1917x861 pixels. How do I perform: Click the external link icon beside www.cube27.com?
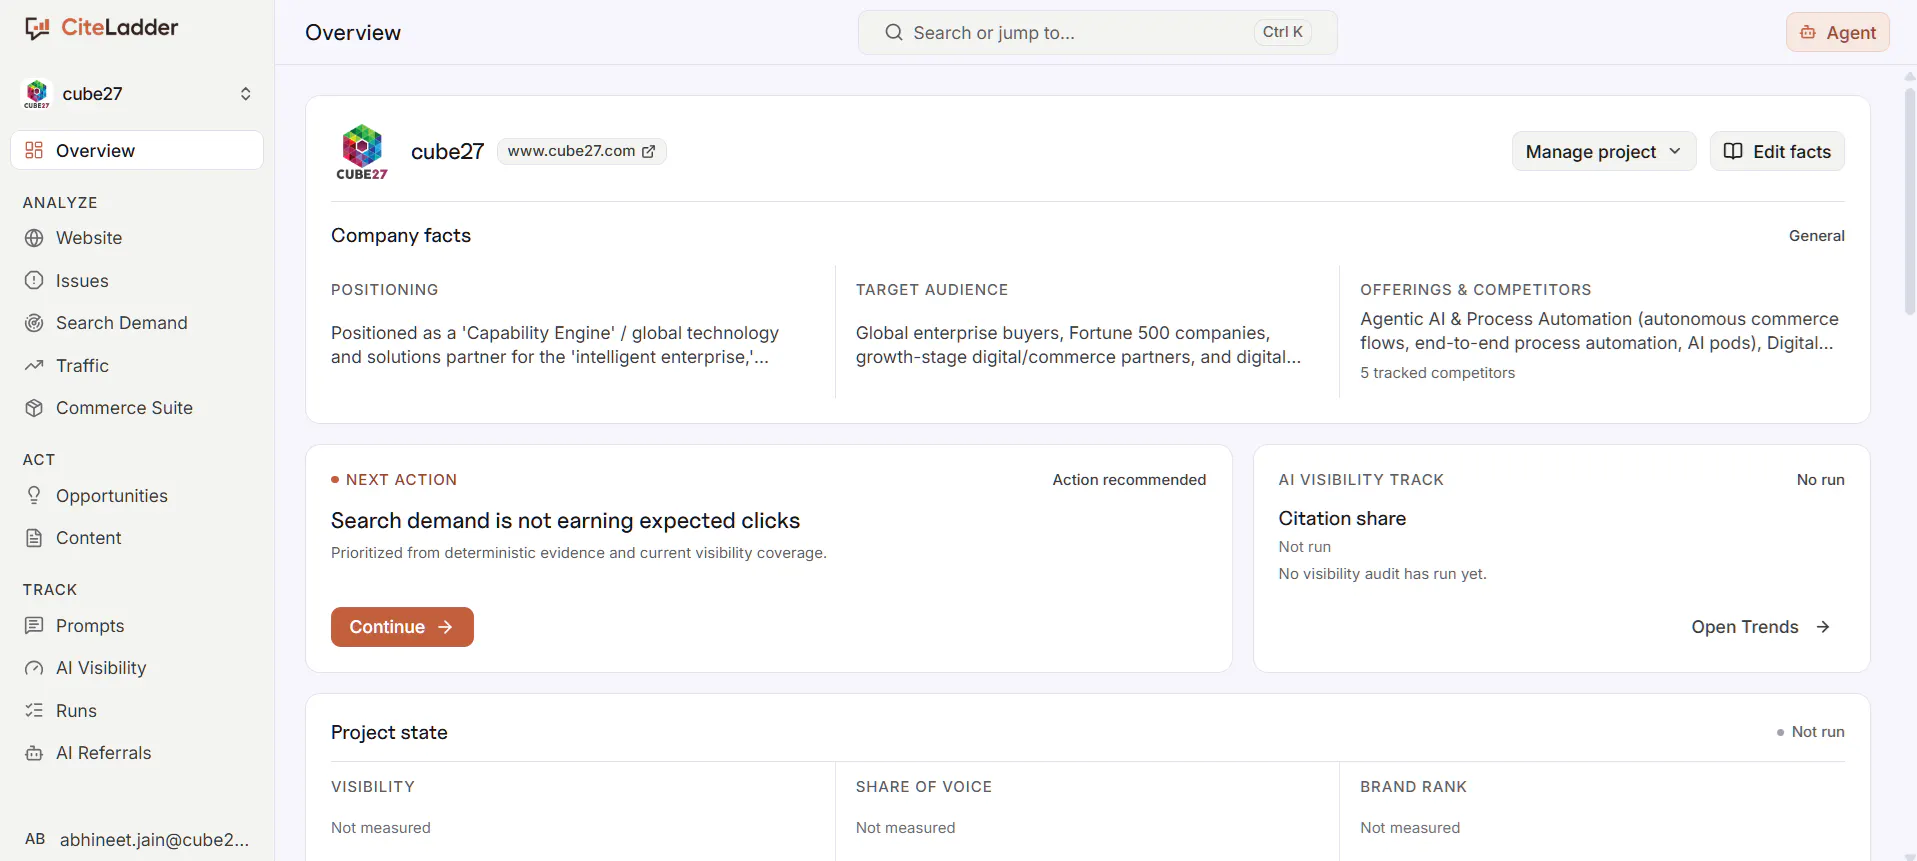[x=648, y=151]
